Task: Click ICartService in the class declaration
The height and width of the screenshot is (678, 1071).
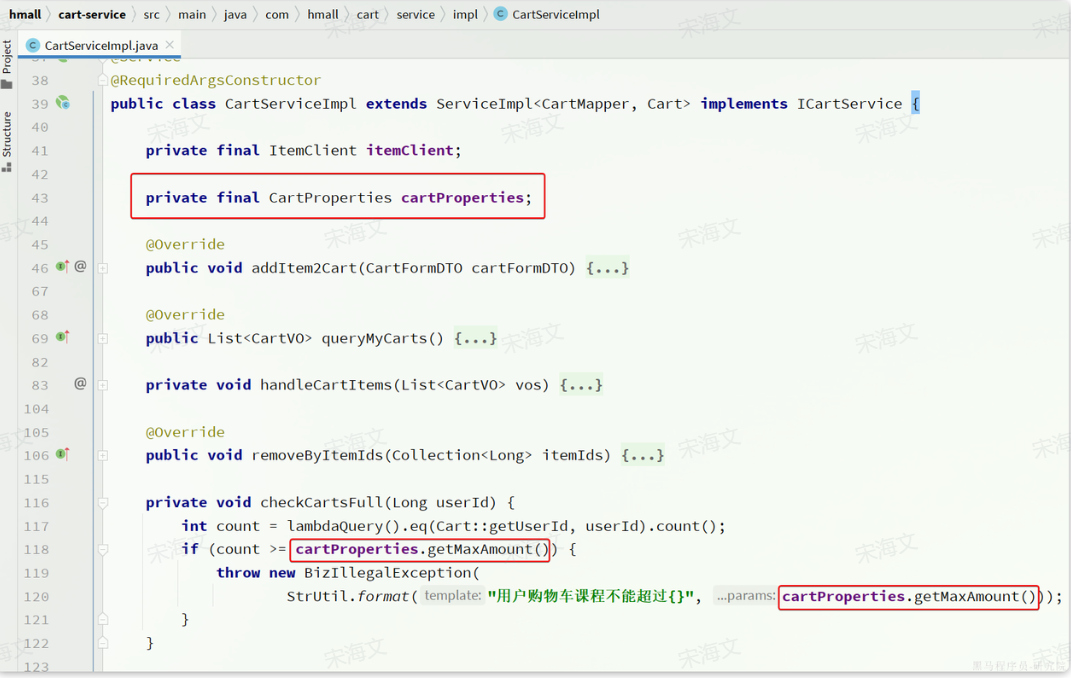Action: tap(849, 104)
